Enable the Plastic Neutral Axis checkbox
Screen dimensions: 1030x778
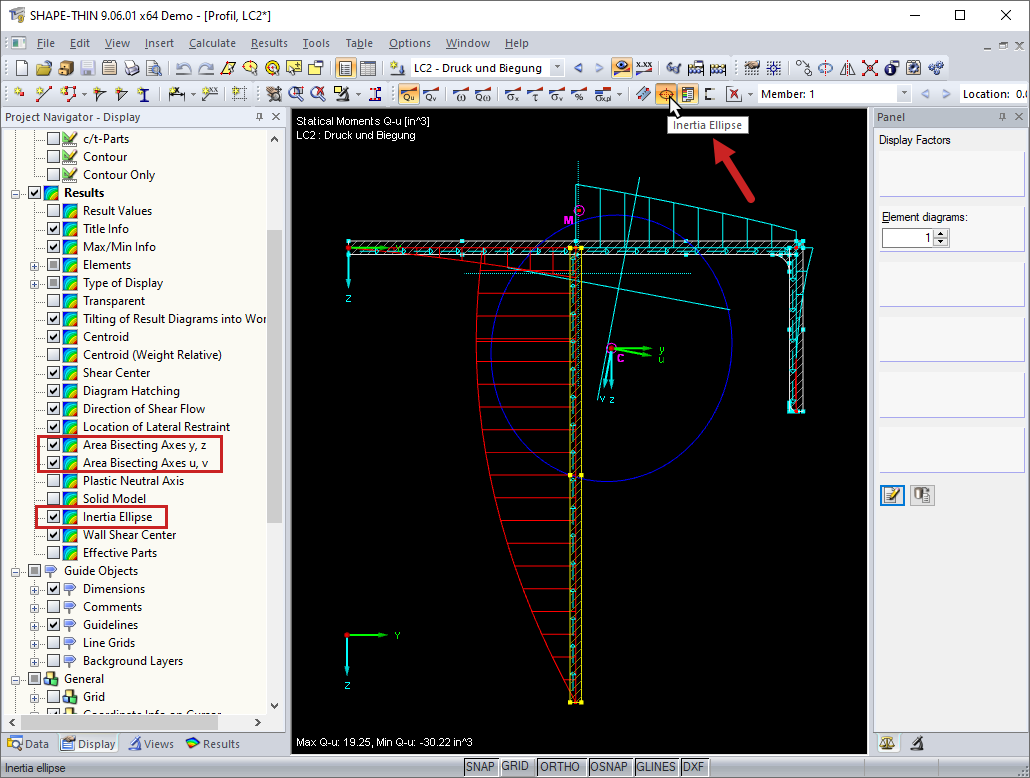coord(54,481)
